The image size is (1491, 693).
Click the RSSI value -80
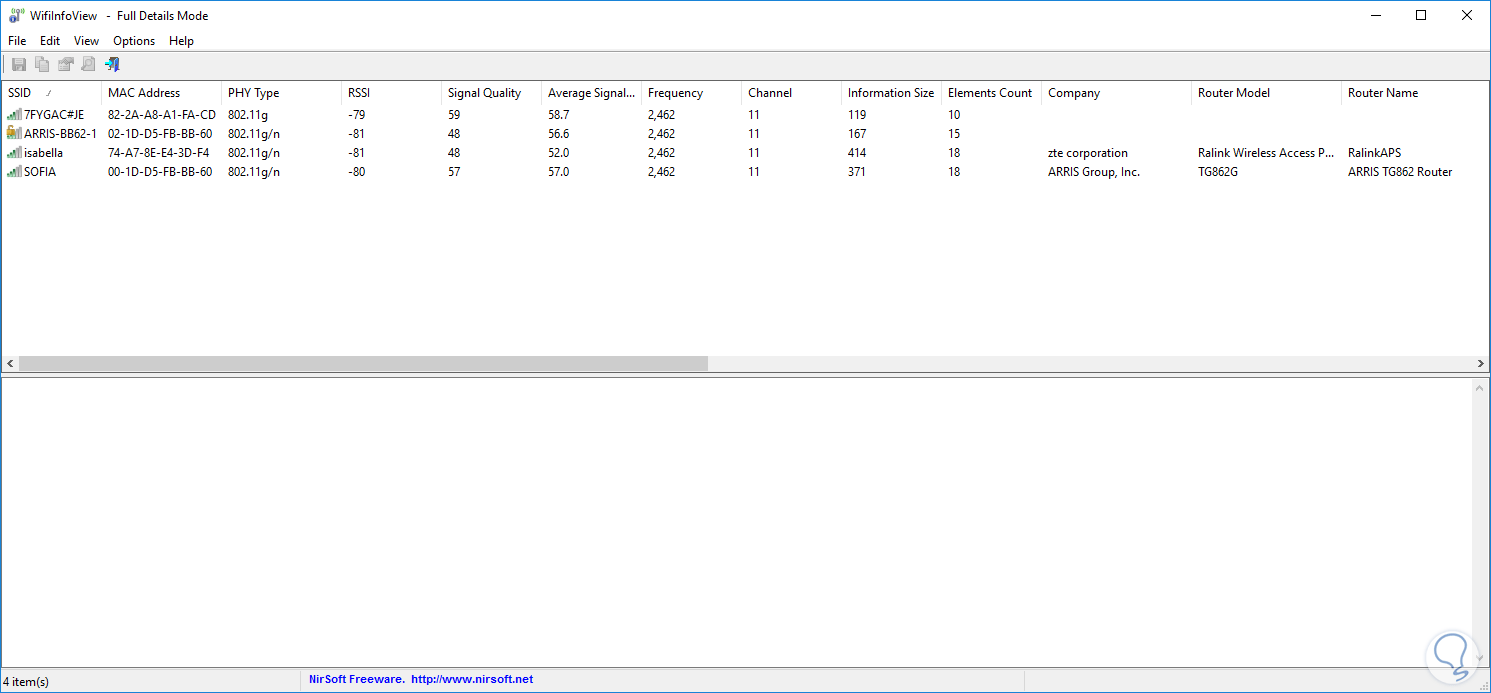click(357, 172)
